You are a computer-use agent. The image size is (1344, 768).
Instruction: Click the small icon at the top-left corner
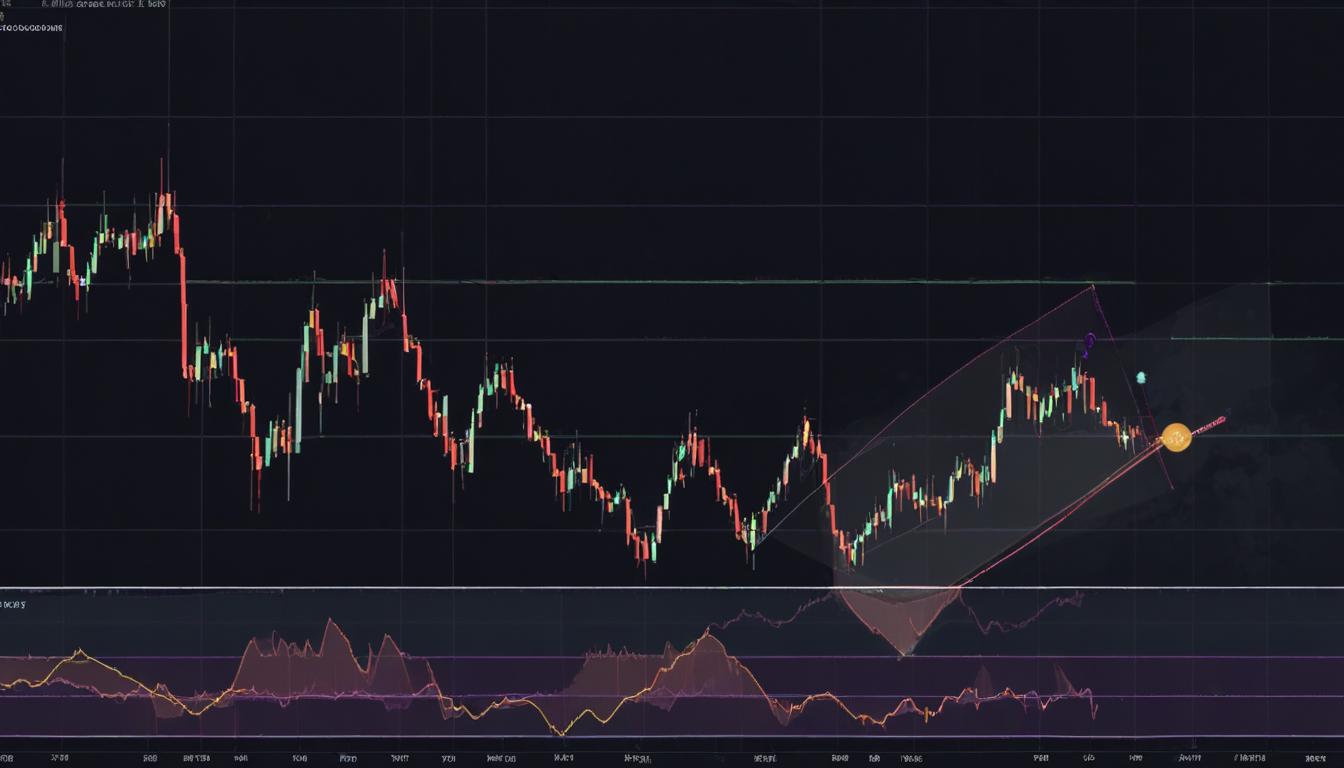4,4
